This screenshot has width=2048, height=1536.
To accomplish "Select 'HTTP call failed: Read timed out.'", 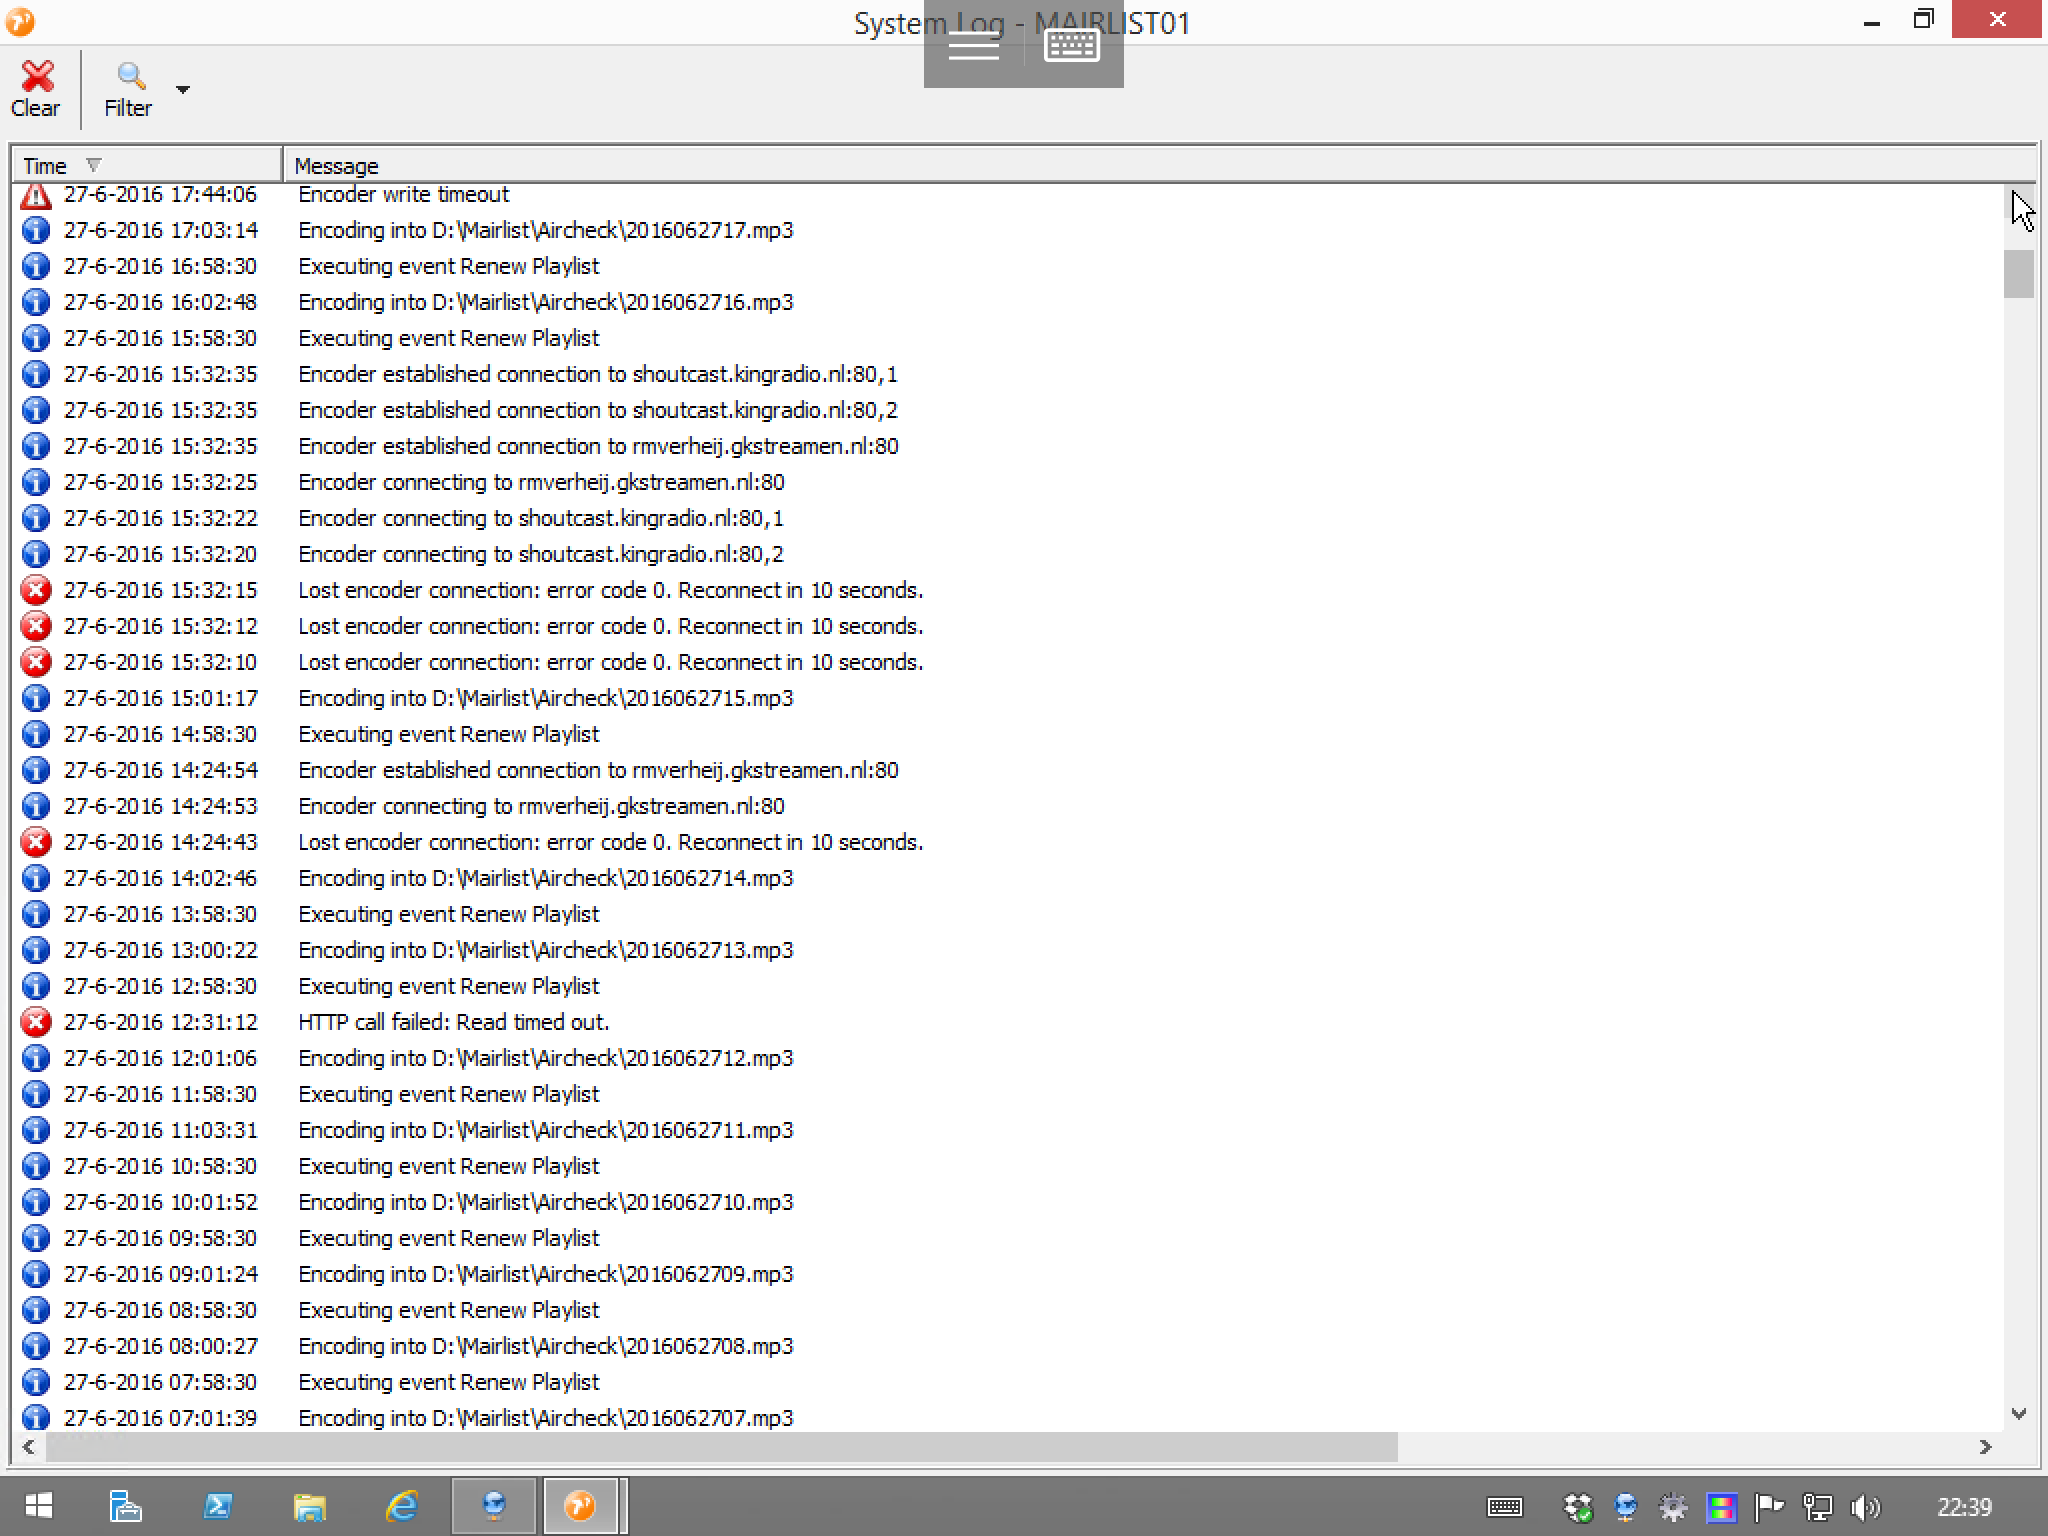I will [453, 1022].
